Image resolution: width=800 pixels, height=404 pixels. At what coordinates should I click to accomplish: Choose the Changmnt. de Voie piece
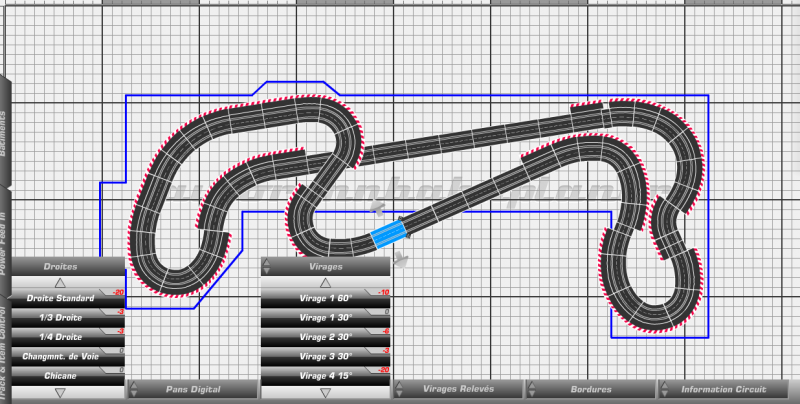62,356
